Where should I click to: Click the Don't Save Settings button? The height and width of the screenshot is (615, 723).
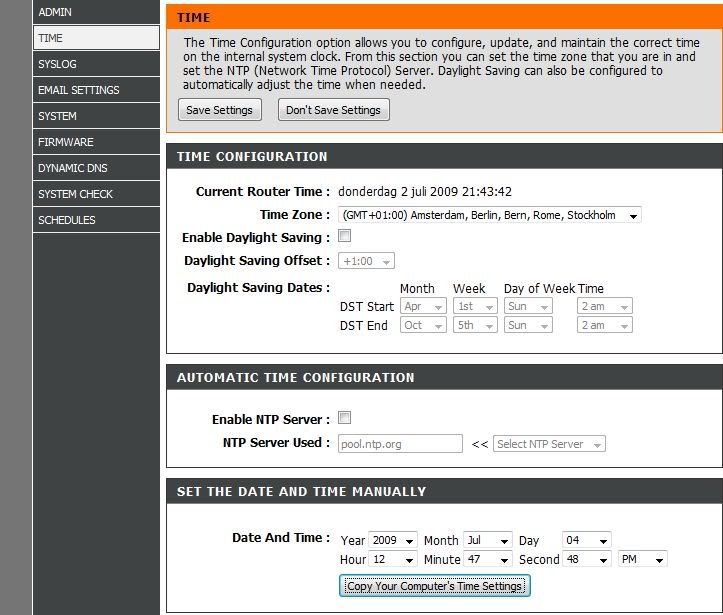tap(333, 110)
